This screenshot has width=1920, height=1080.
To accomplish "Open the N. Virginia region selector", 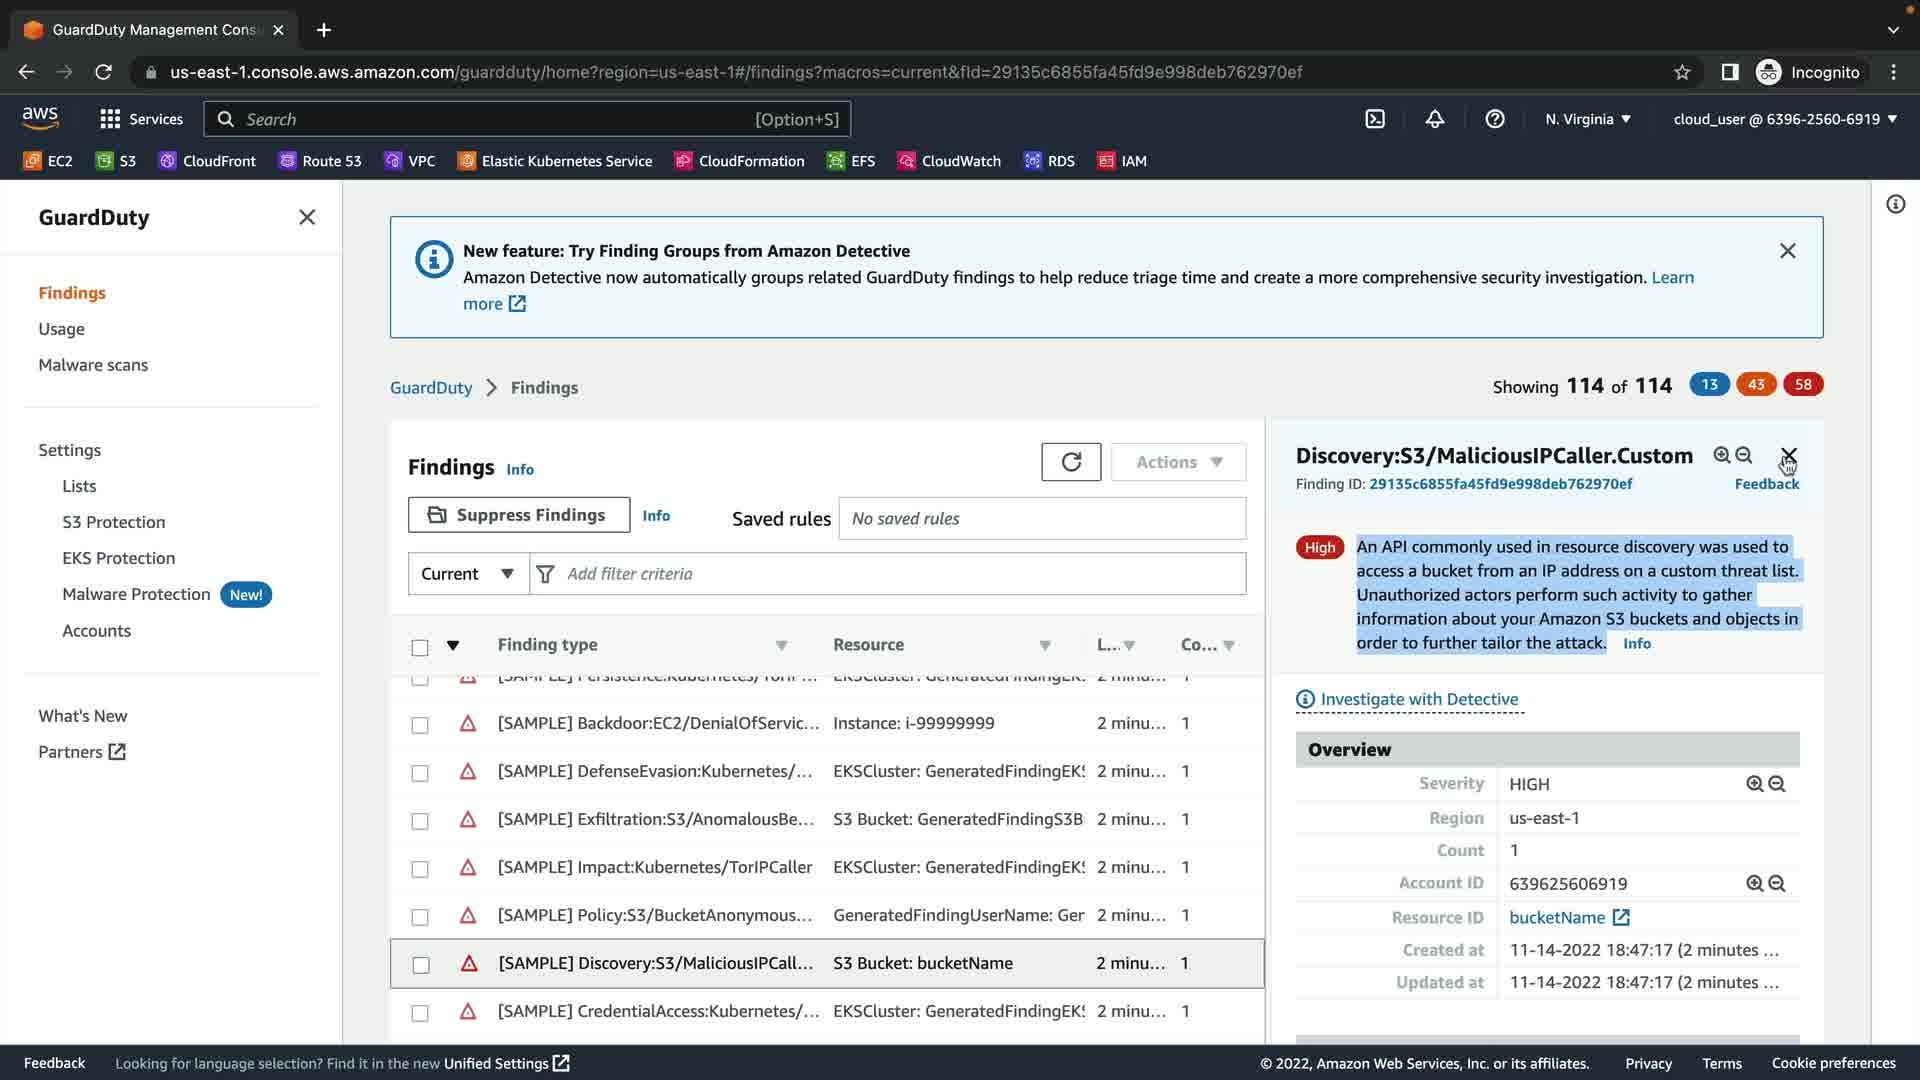I will click(1587, 119).
